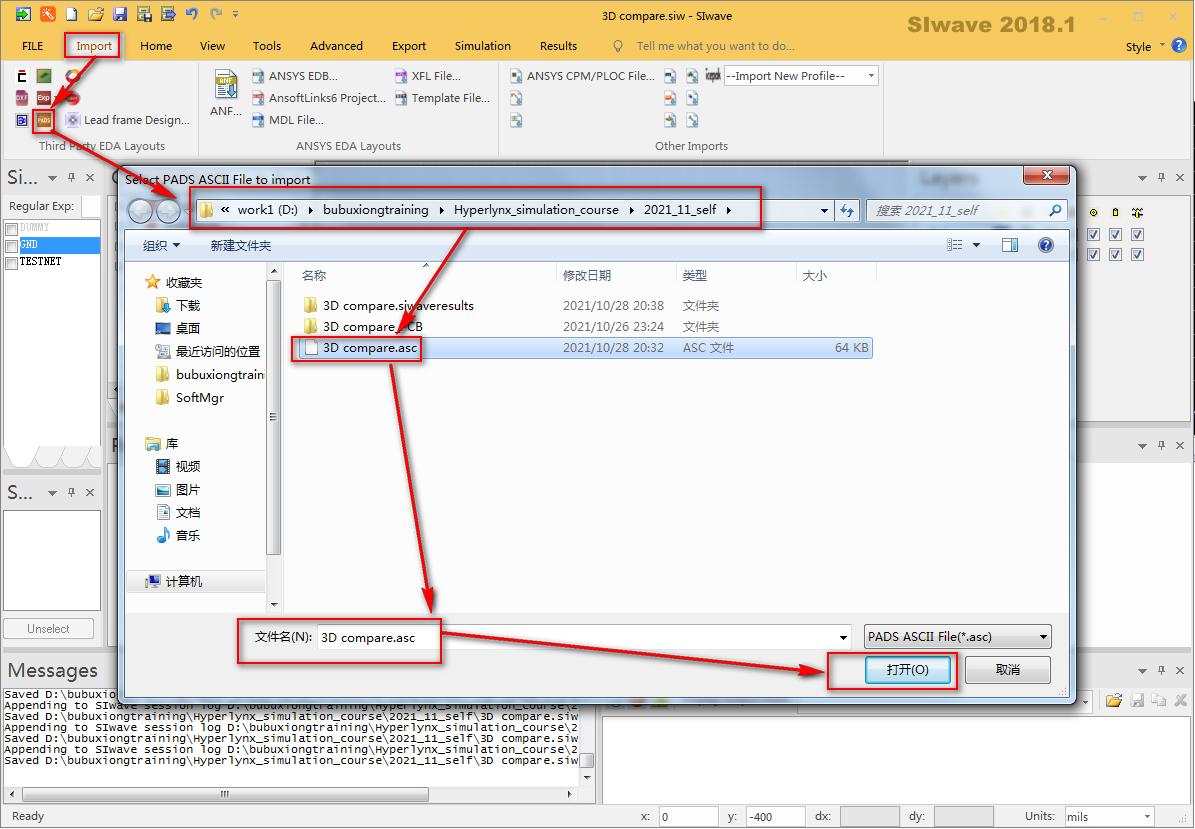Image resolution: width=1195 pixels, height=829 pixels.
Task: Check the DUMMY net checkbox
Action: point(11,229)
